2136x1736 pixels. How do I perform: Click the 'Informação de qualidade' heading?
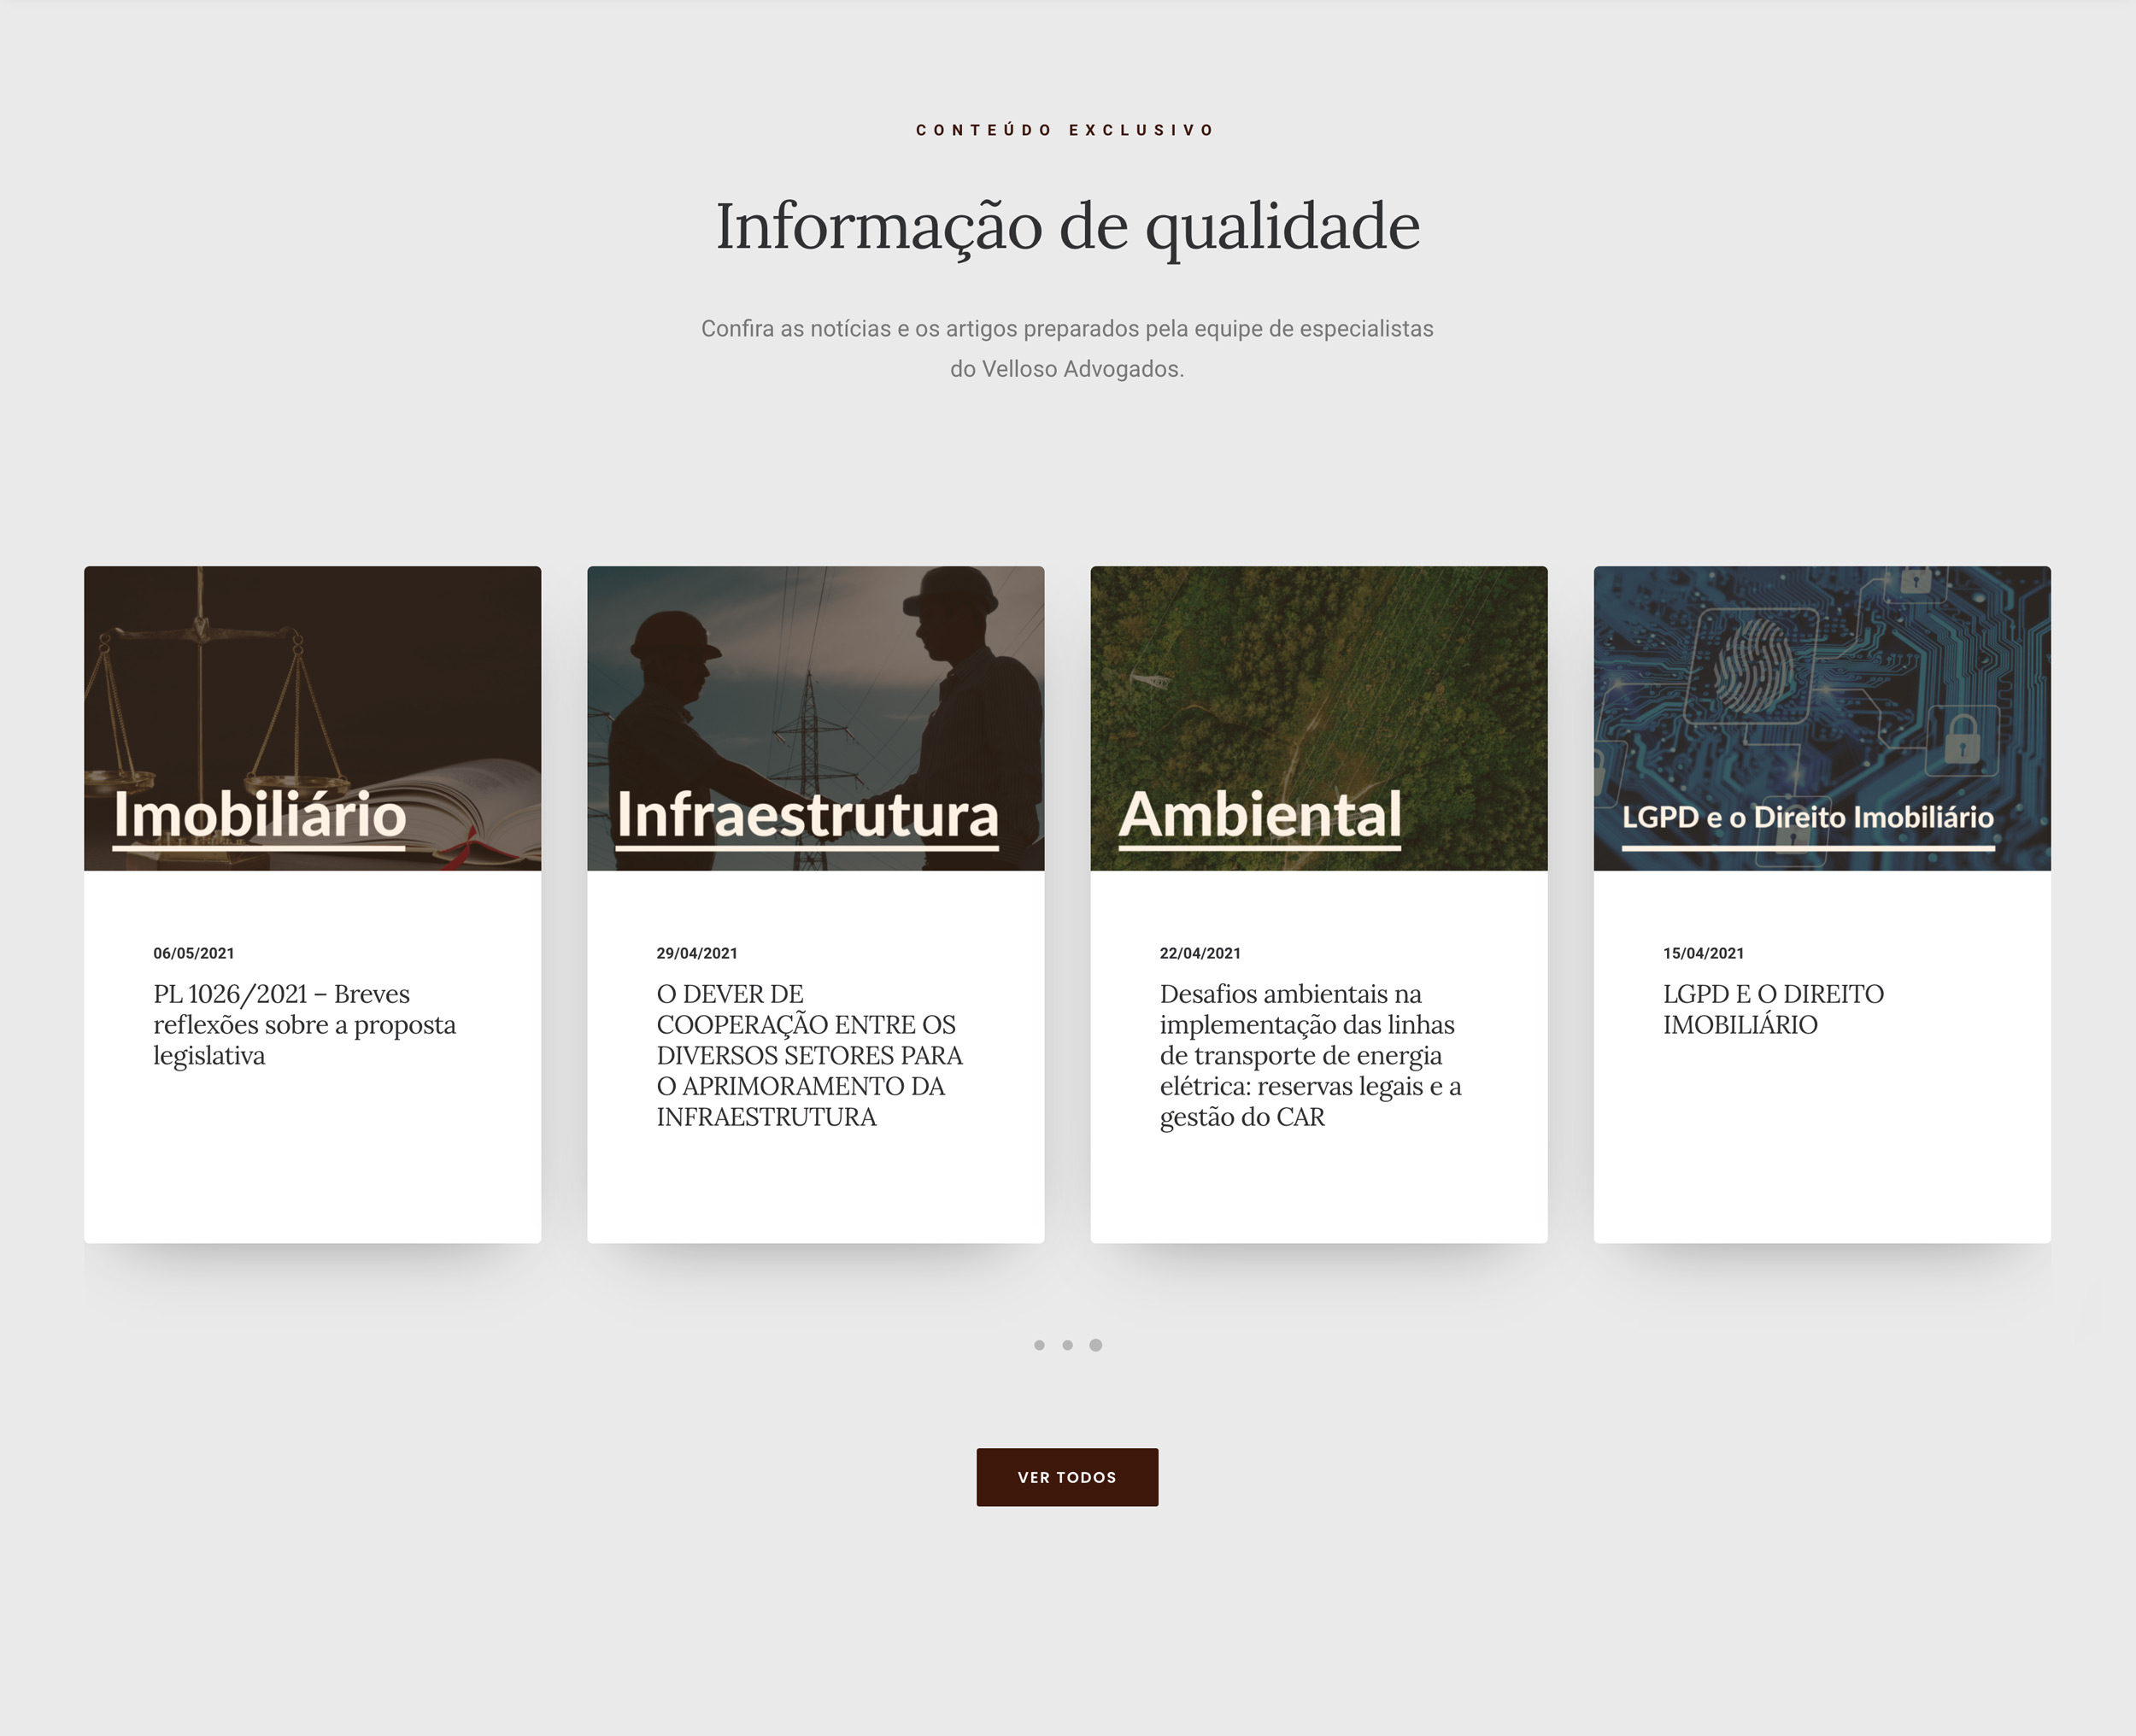pyautogui.click(x=1067, y=226)
